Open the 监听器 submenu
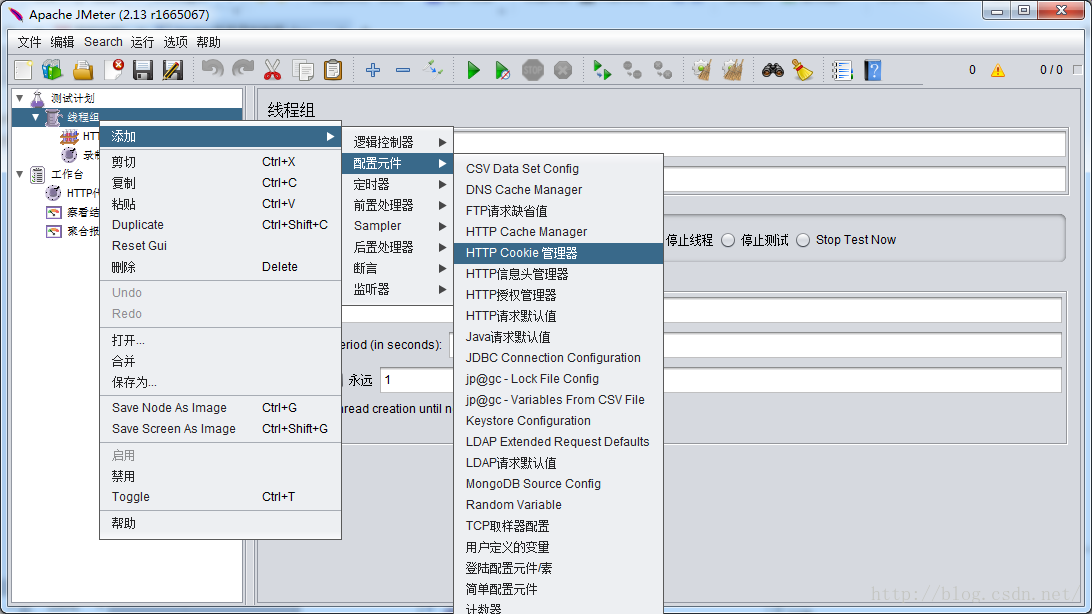Viewport: 1092px width, 614px height. point(398,289)
